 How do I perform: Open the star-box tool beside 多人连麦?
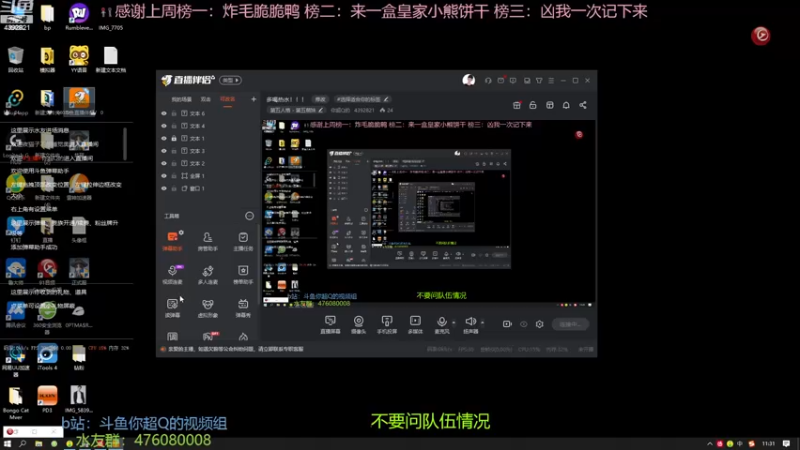click(243, 274)
